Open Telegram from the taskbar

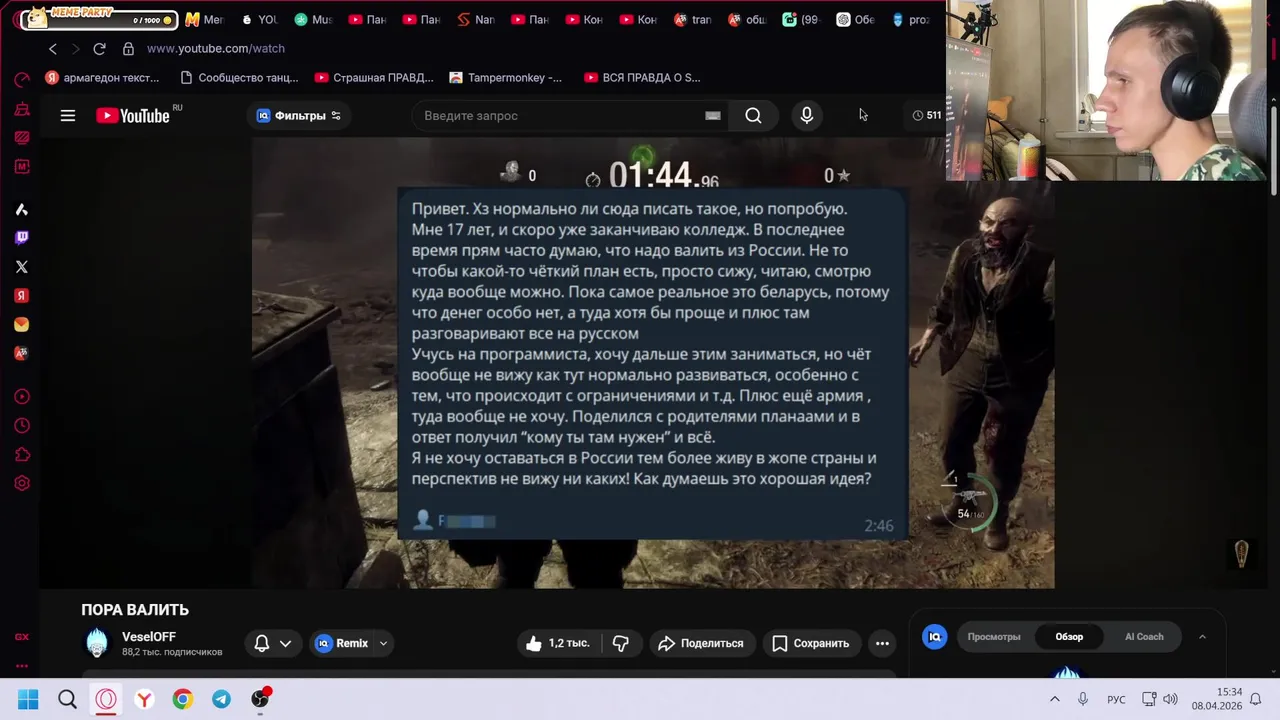point(221,699)
